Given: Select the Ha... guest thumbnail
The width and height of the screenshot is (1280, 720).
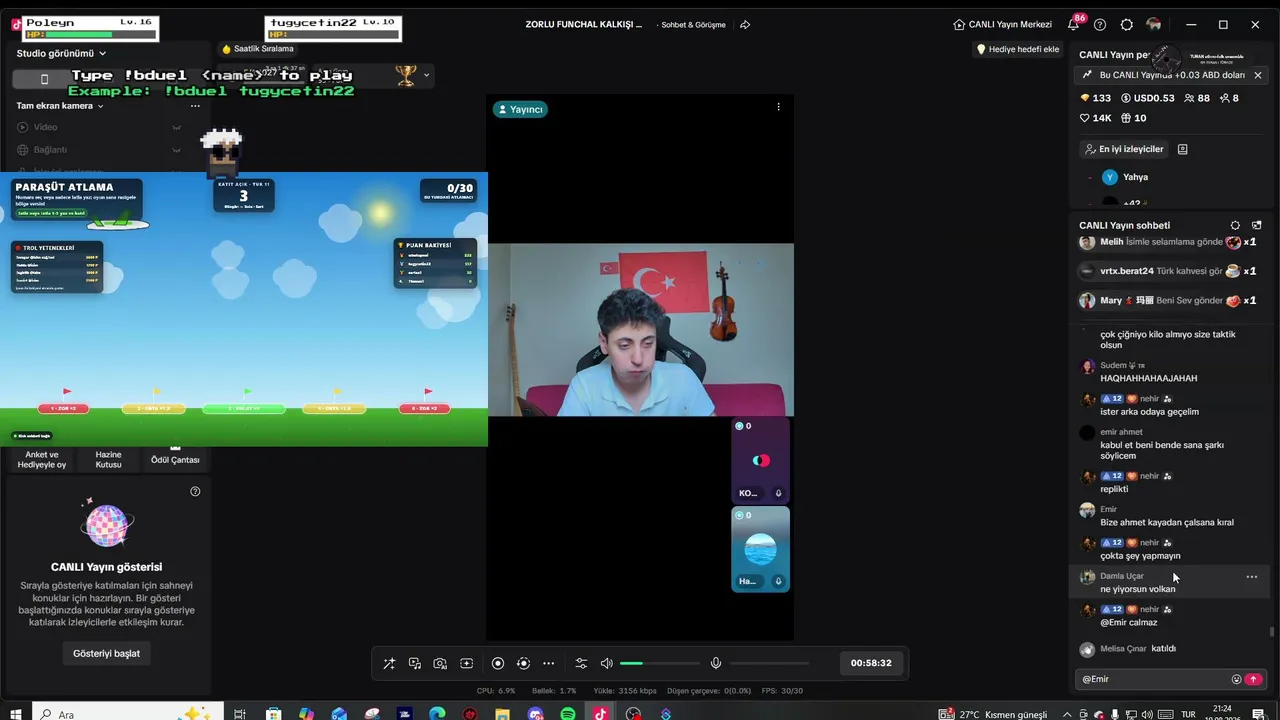Looking at the screenshot, I should [x=761, y=549].
